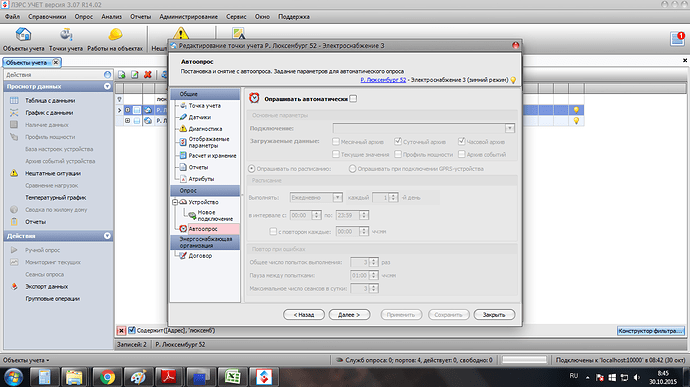
Task: Open Конструктор фильтра button
Action: click(x=650, y=331)
